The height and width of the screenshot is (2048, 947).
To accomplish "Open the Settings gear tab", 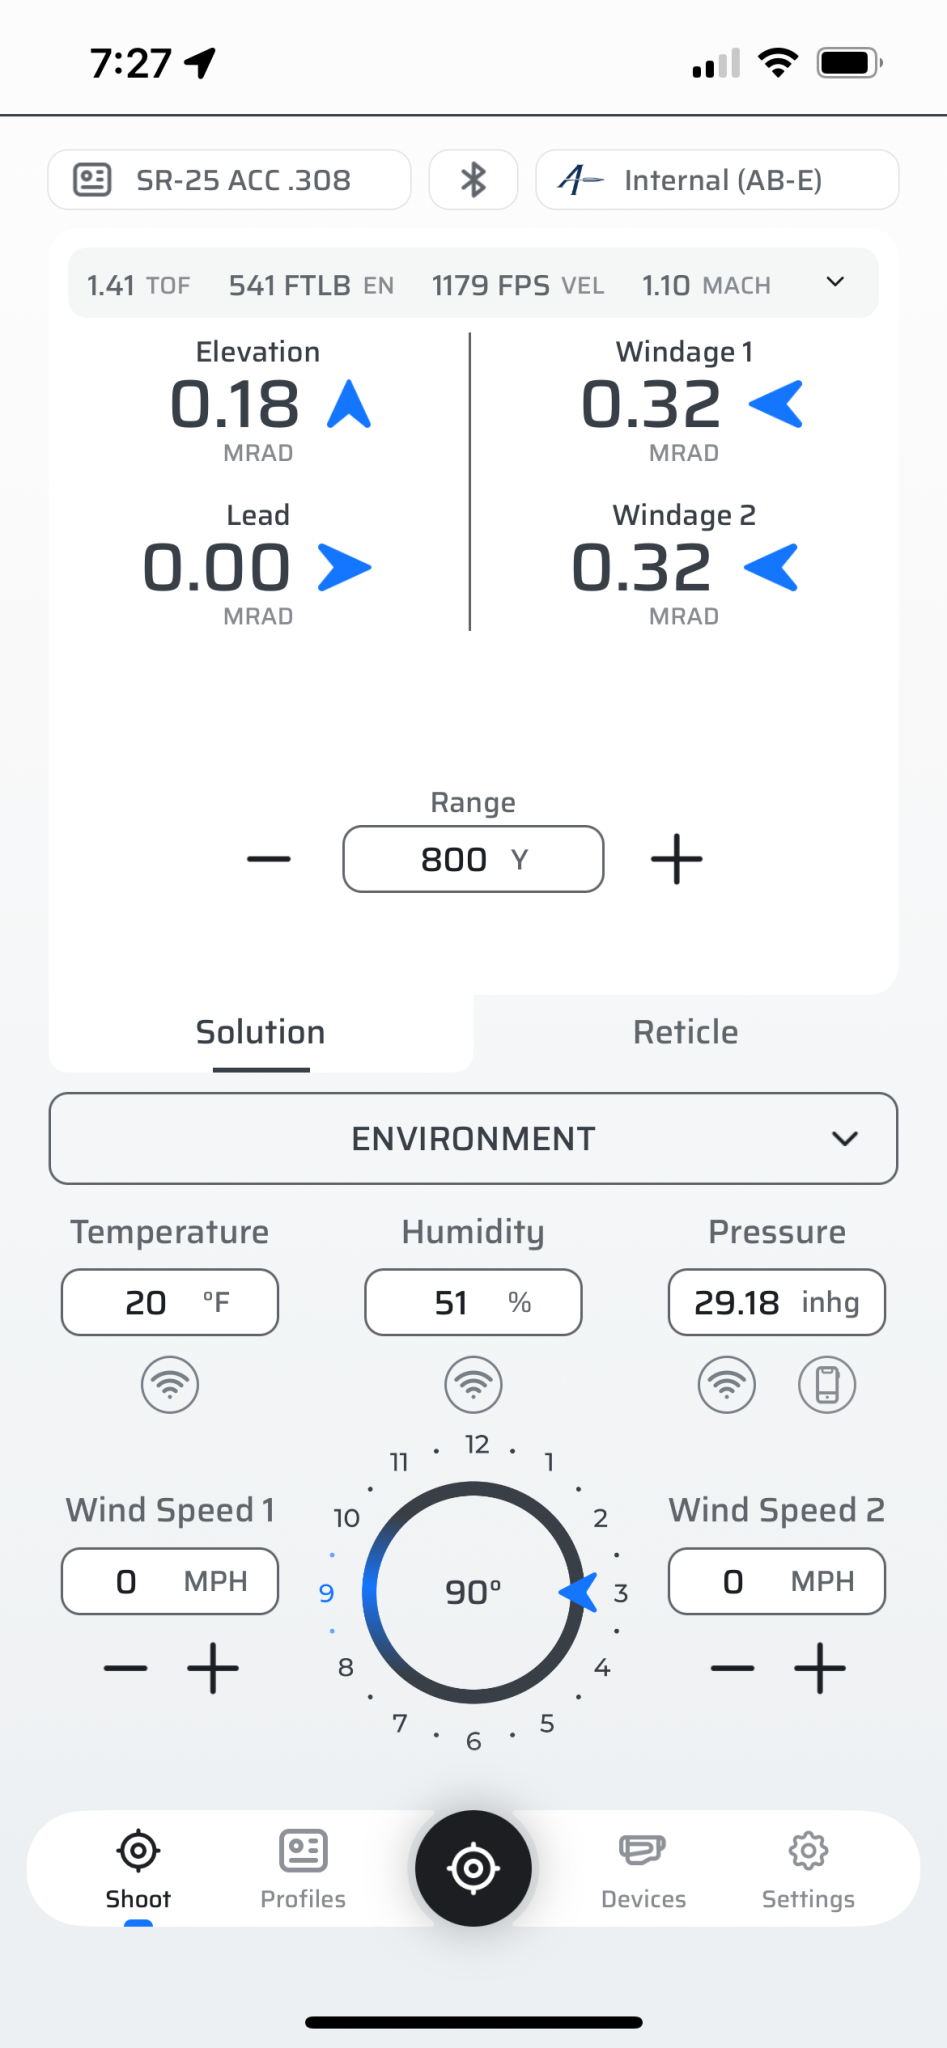I will point(808,1851).
